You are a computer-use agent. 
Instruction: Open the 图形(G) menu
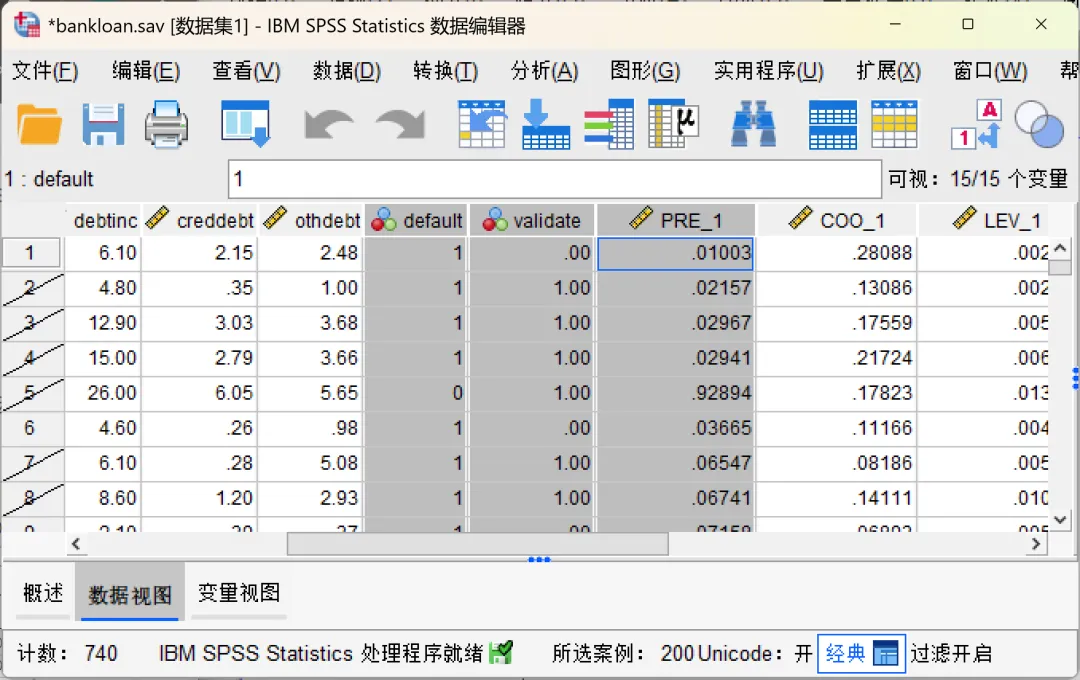click(x=645, y=71)
